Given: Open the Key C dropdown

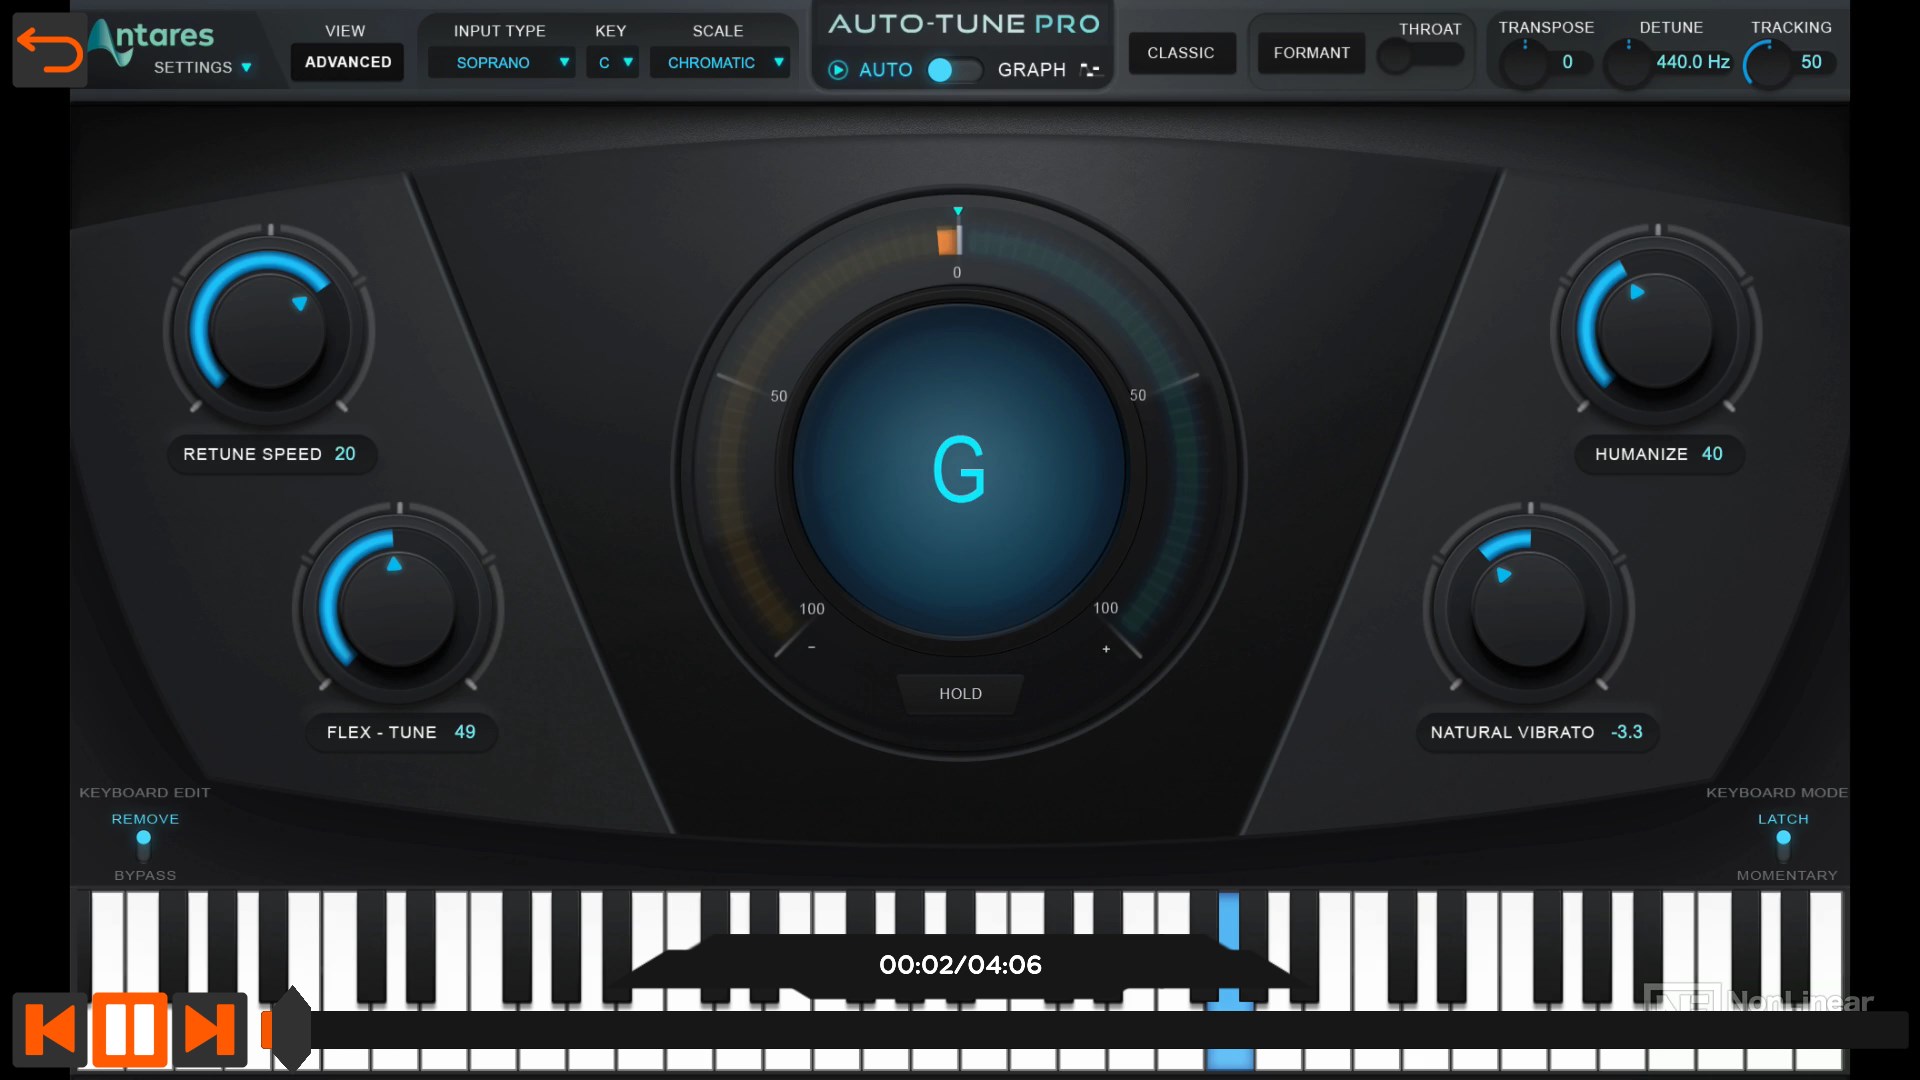Looking at the screenshot, I should pos(613,63).
